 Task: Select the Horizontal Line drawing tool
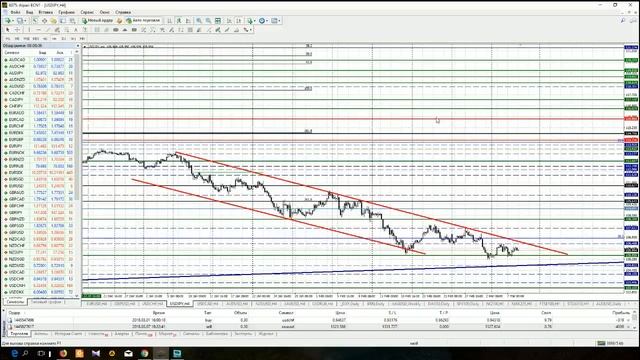point(38,29)
